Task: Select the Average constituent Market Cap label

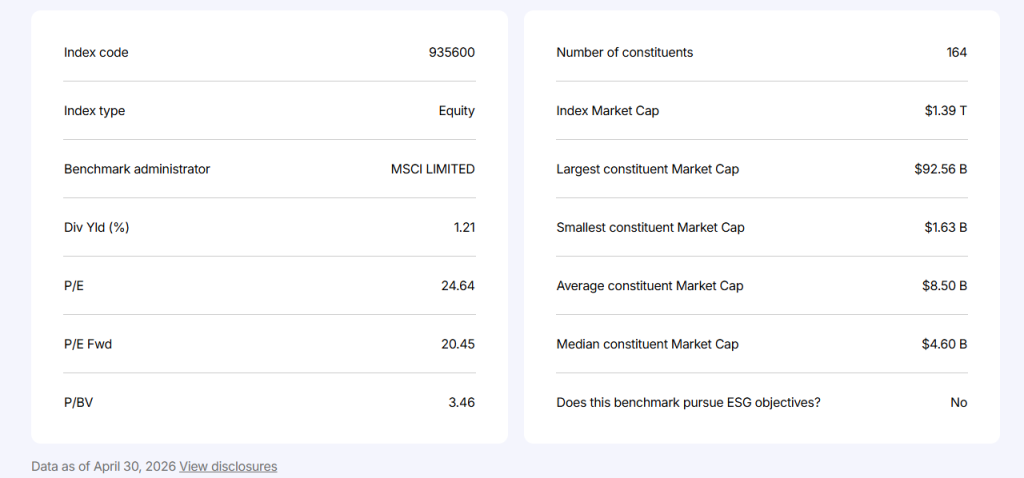Action: [650, 286]
